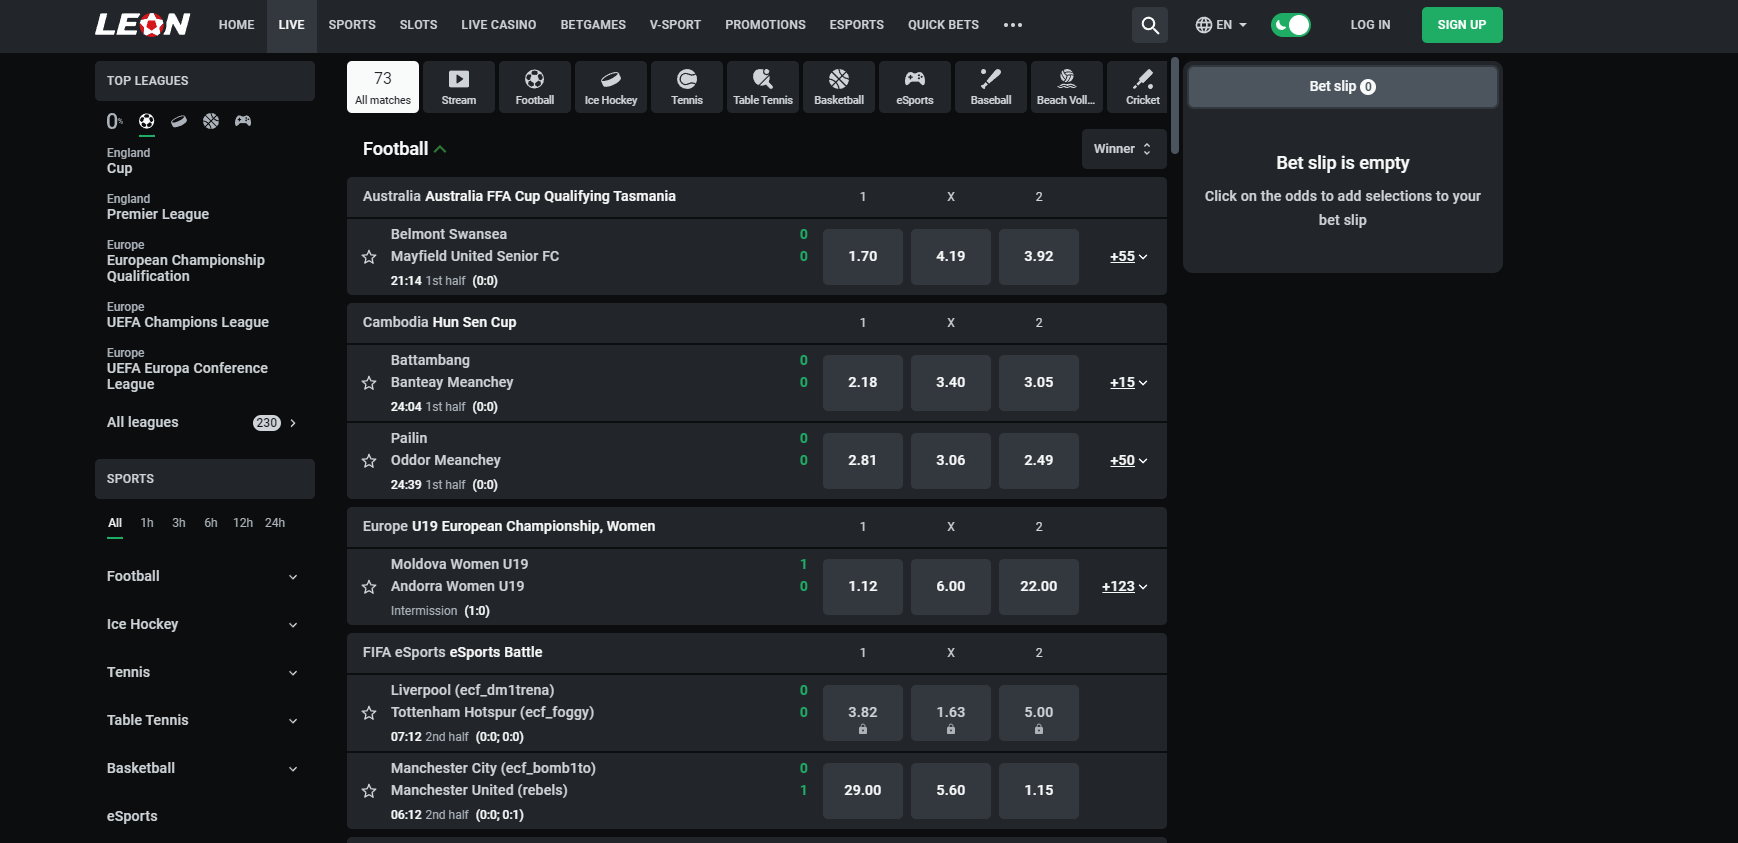The image size is (1738, 843).
Task: Favorite the Manchester City match star
Action: [369, 791]
